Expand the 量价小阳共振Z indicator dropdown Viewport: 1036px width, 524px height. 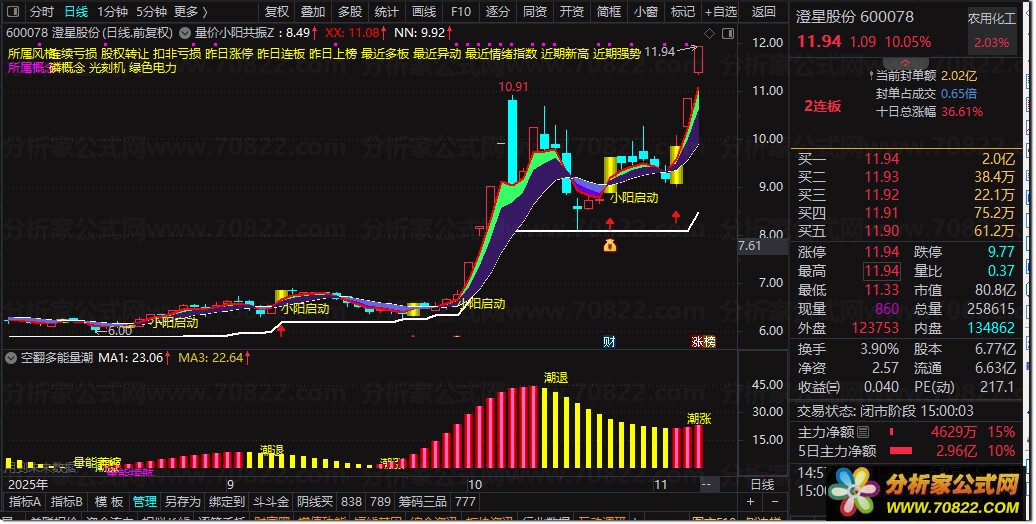(x=185, y=32)
